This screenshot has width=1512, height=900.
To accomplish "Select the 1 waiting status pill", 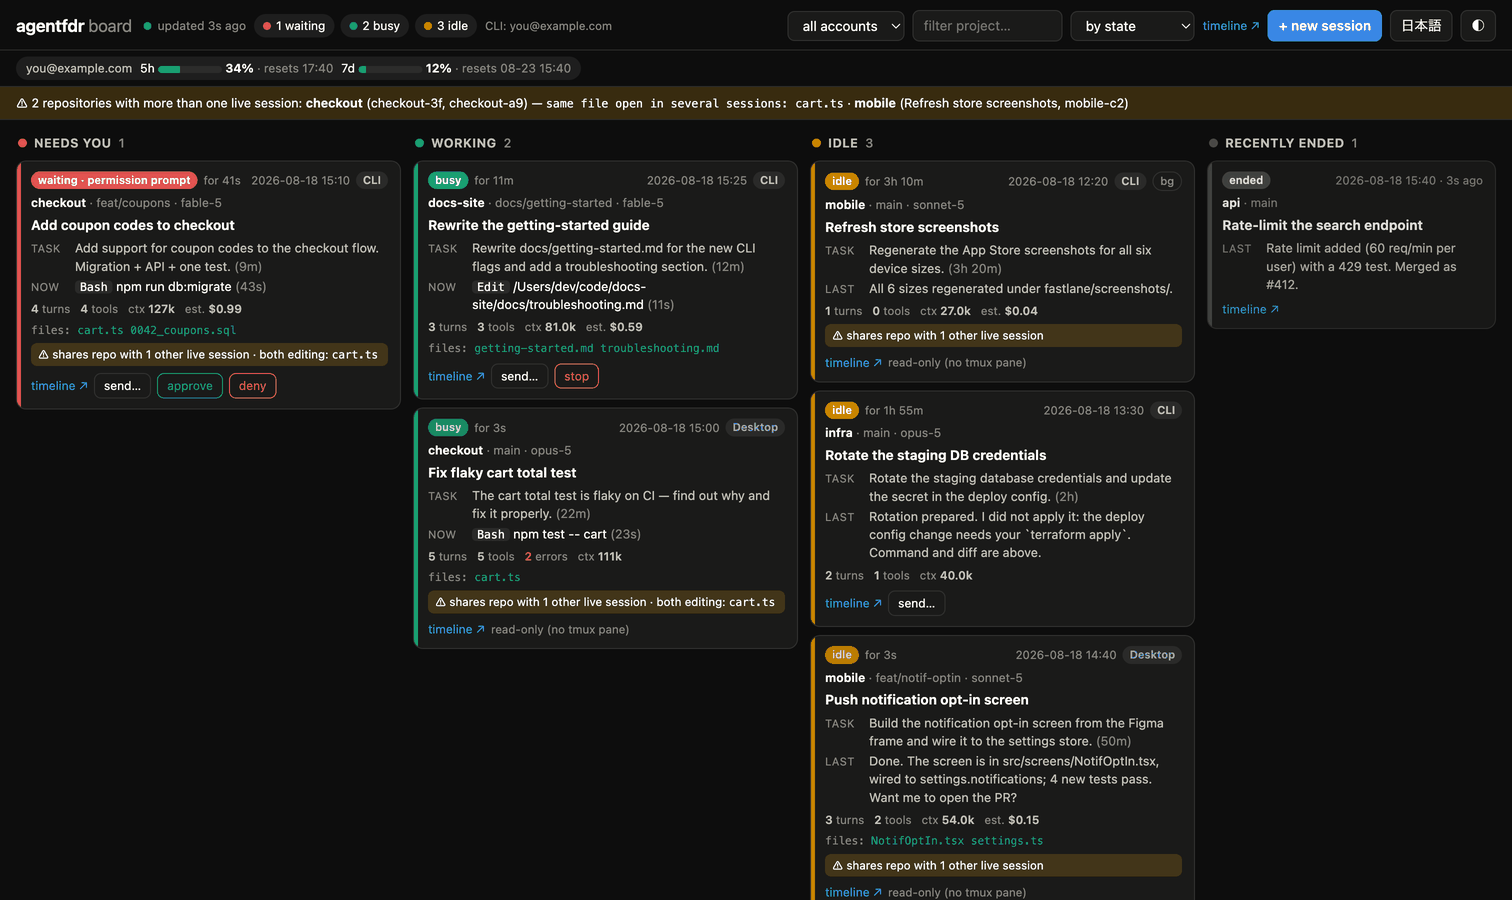I will click(x=294, y=26).
